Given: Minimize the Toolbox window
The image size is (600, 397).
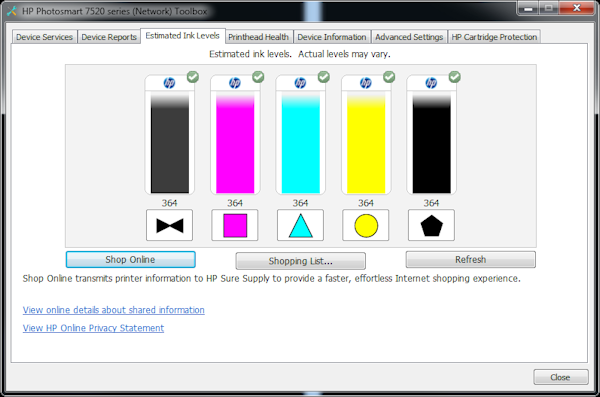Looking at the screenshot, I should (528, 8).
